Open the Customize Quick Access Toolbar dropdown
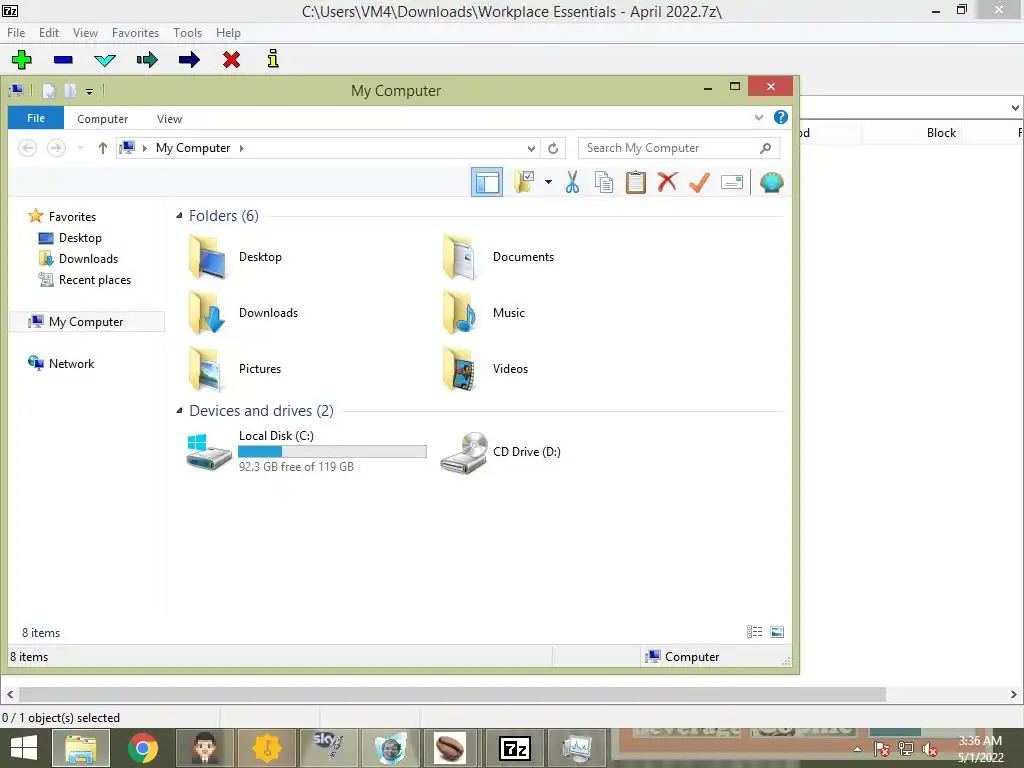Image resolution: width=1024 pixels, height=768 pixels. pos(89,91)
